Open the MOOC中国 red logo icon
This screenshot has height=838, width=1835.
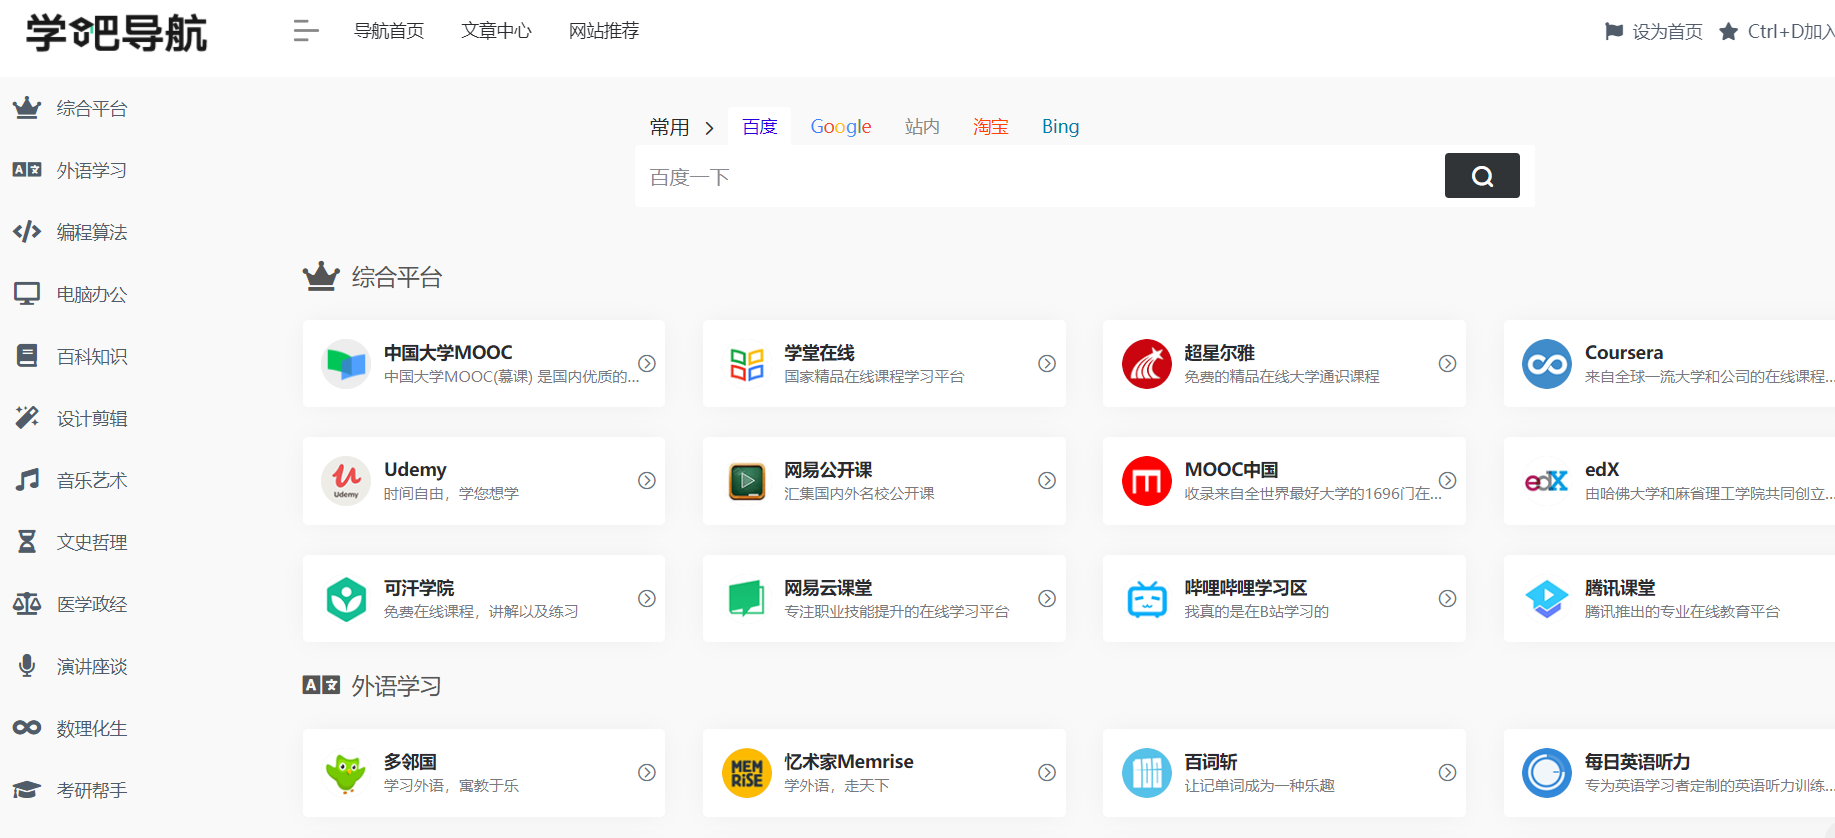1147,481
